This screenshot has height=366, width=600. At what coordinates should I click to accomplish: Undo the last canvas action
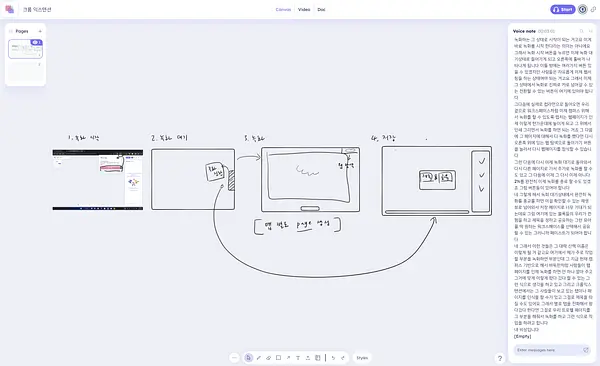333,358
